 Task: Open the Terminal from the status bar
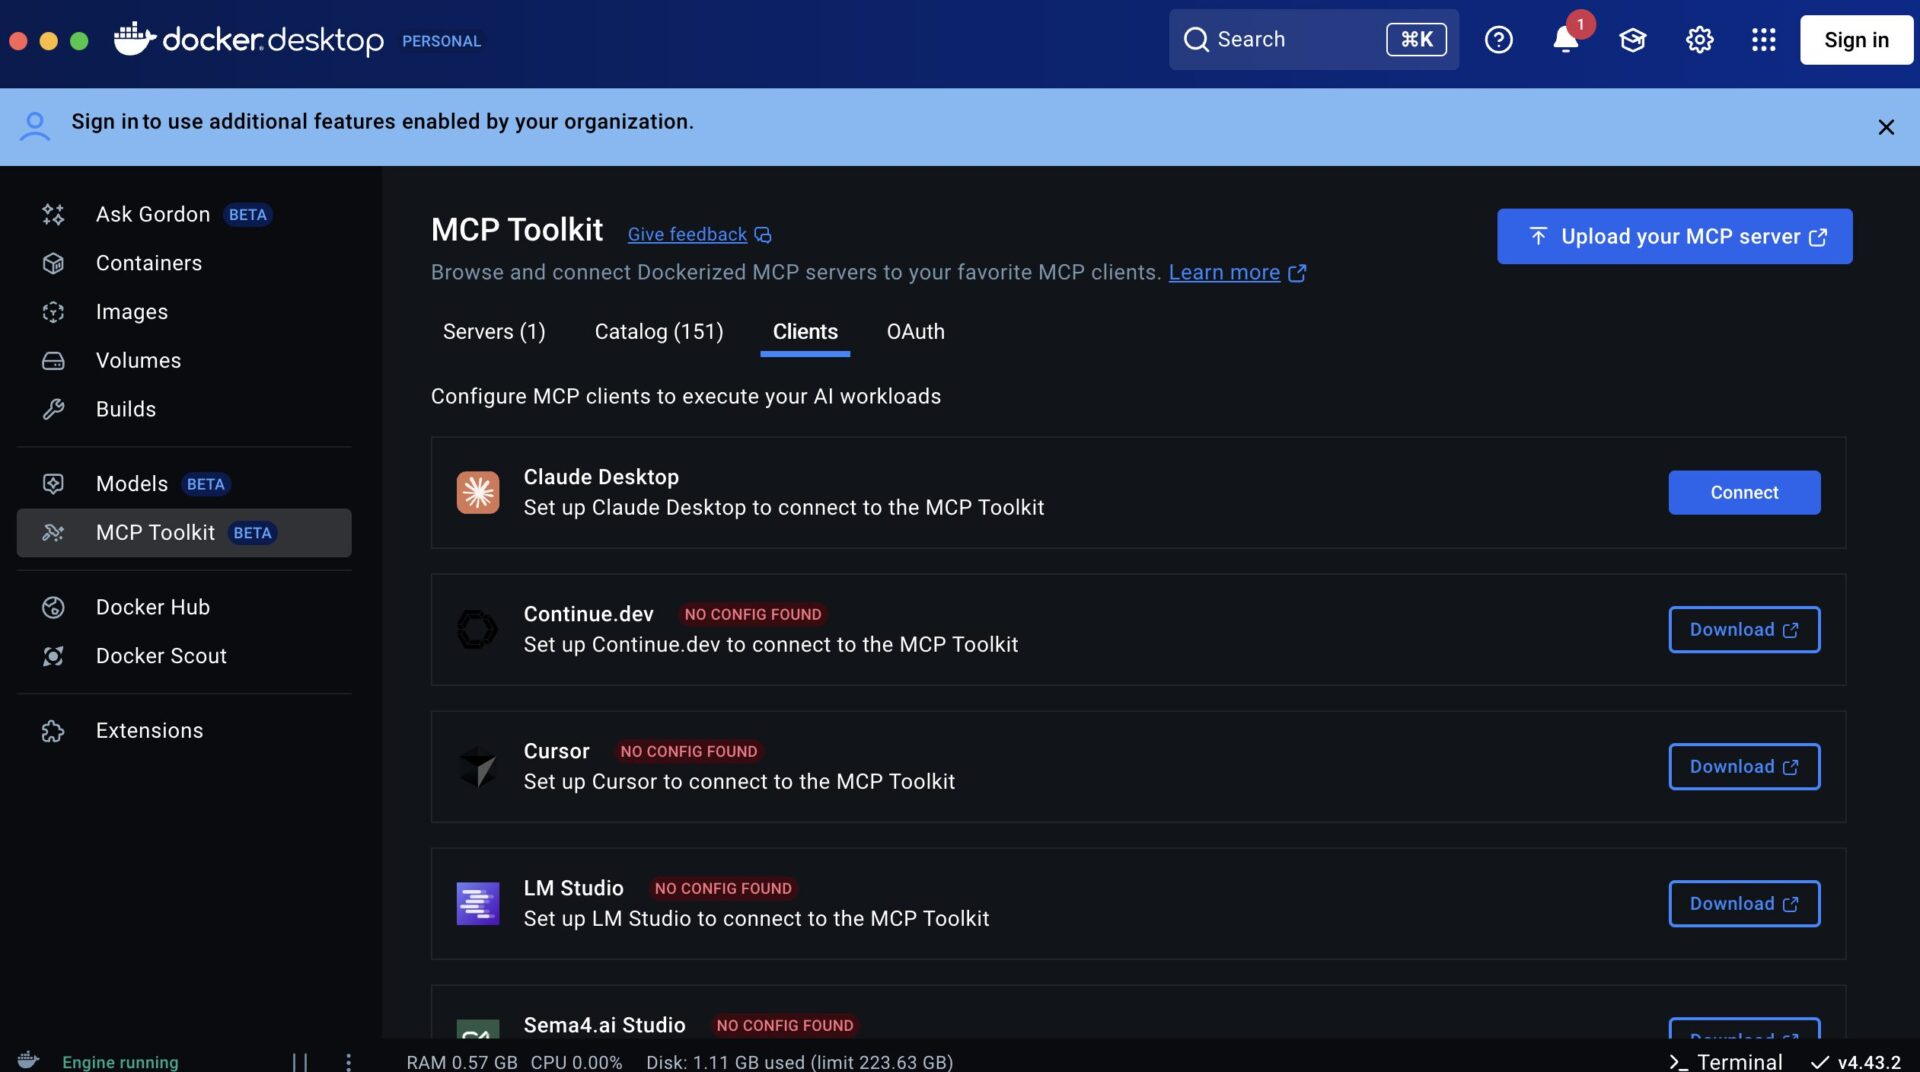coord(1725,1061)
